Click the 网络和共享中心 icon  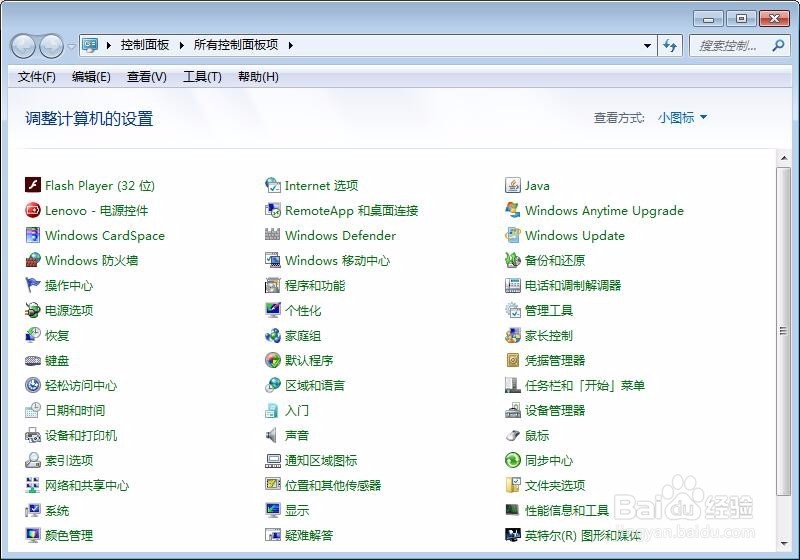tap(33, 485)
